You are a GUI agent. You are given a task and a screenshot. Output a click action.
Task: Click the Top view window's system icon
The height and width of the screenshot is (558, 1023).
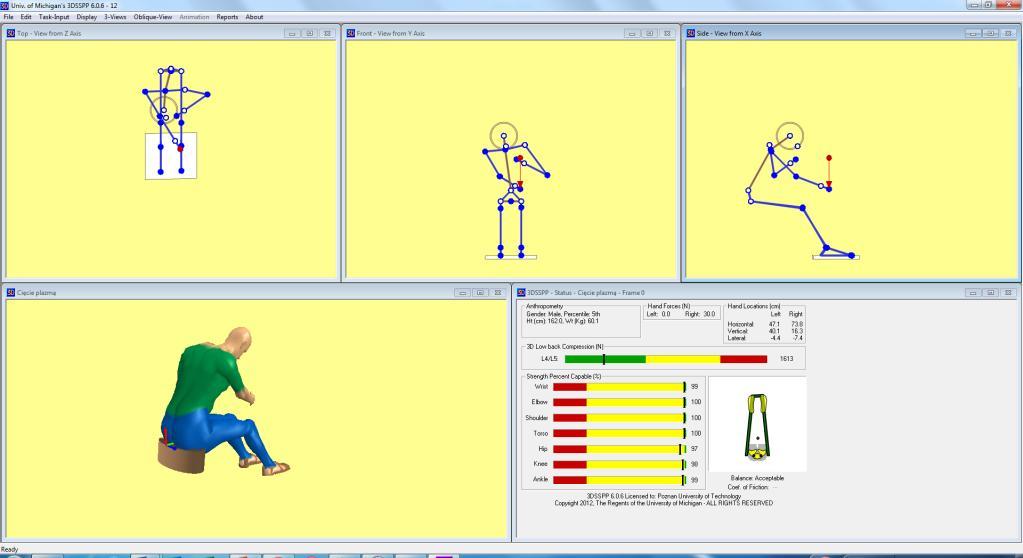(10, 33)
